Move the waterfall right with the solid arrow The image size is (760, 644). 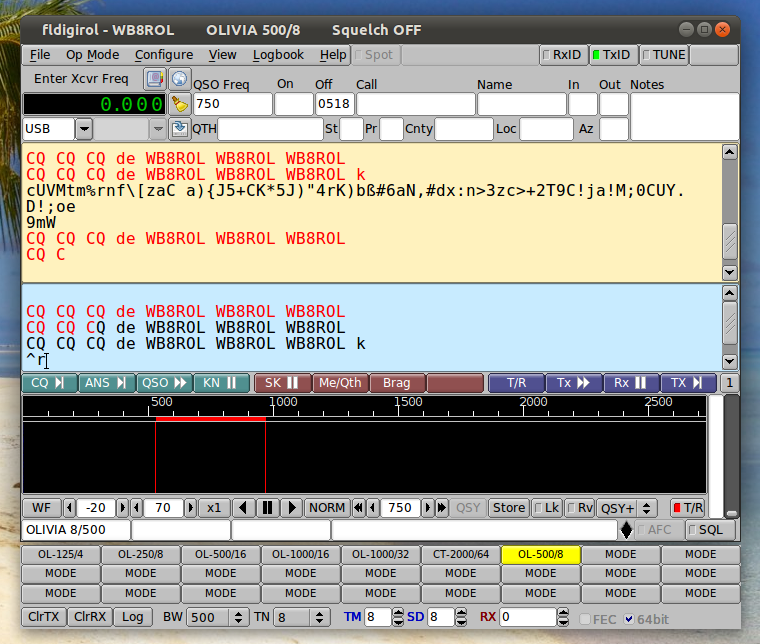(x=291, y=508)
